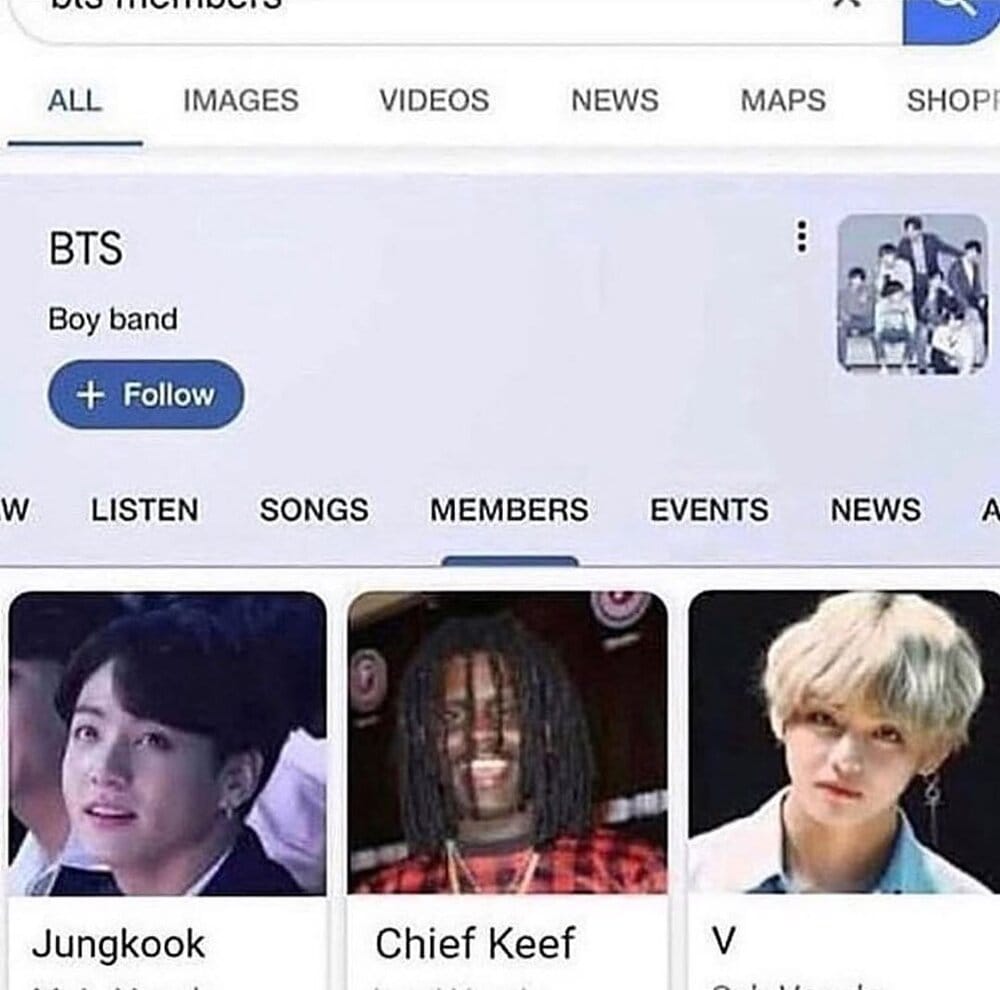Open the Events section tab
The image size is (1000, 990).
pyautogui.click(x=709, y=510)
